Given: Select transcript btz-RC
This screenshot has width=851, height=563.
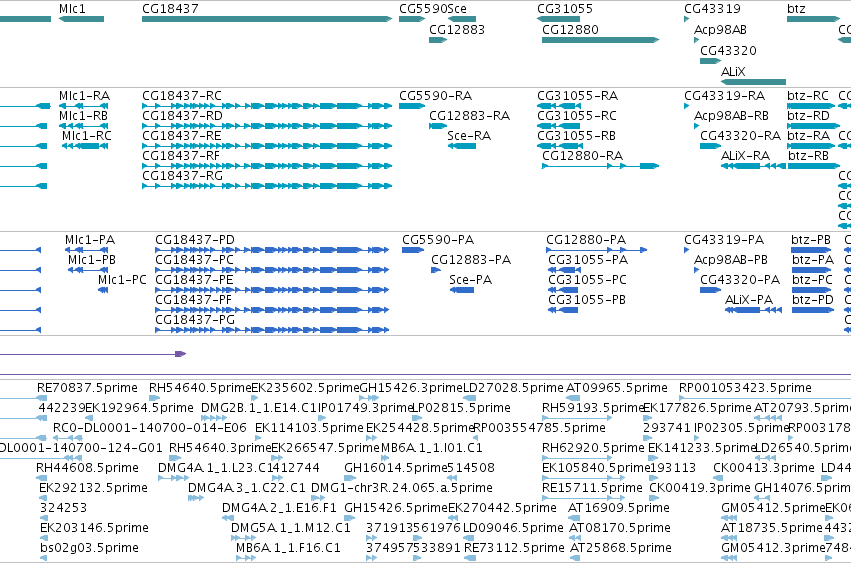Looking at the screenshot, I should 809,96.
